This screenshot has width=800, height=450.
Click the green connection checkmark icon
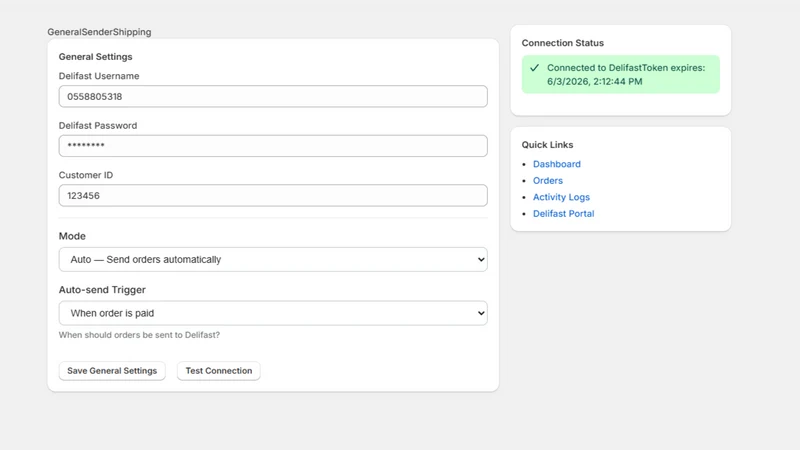[534, 68]
